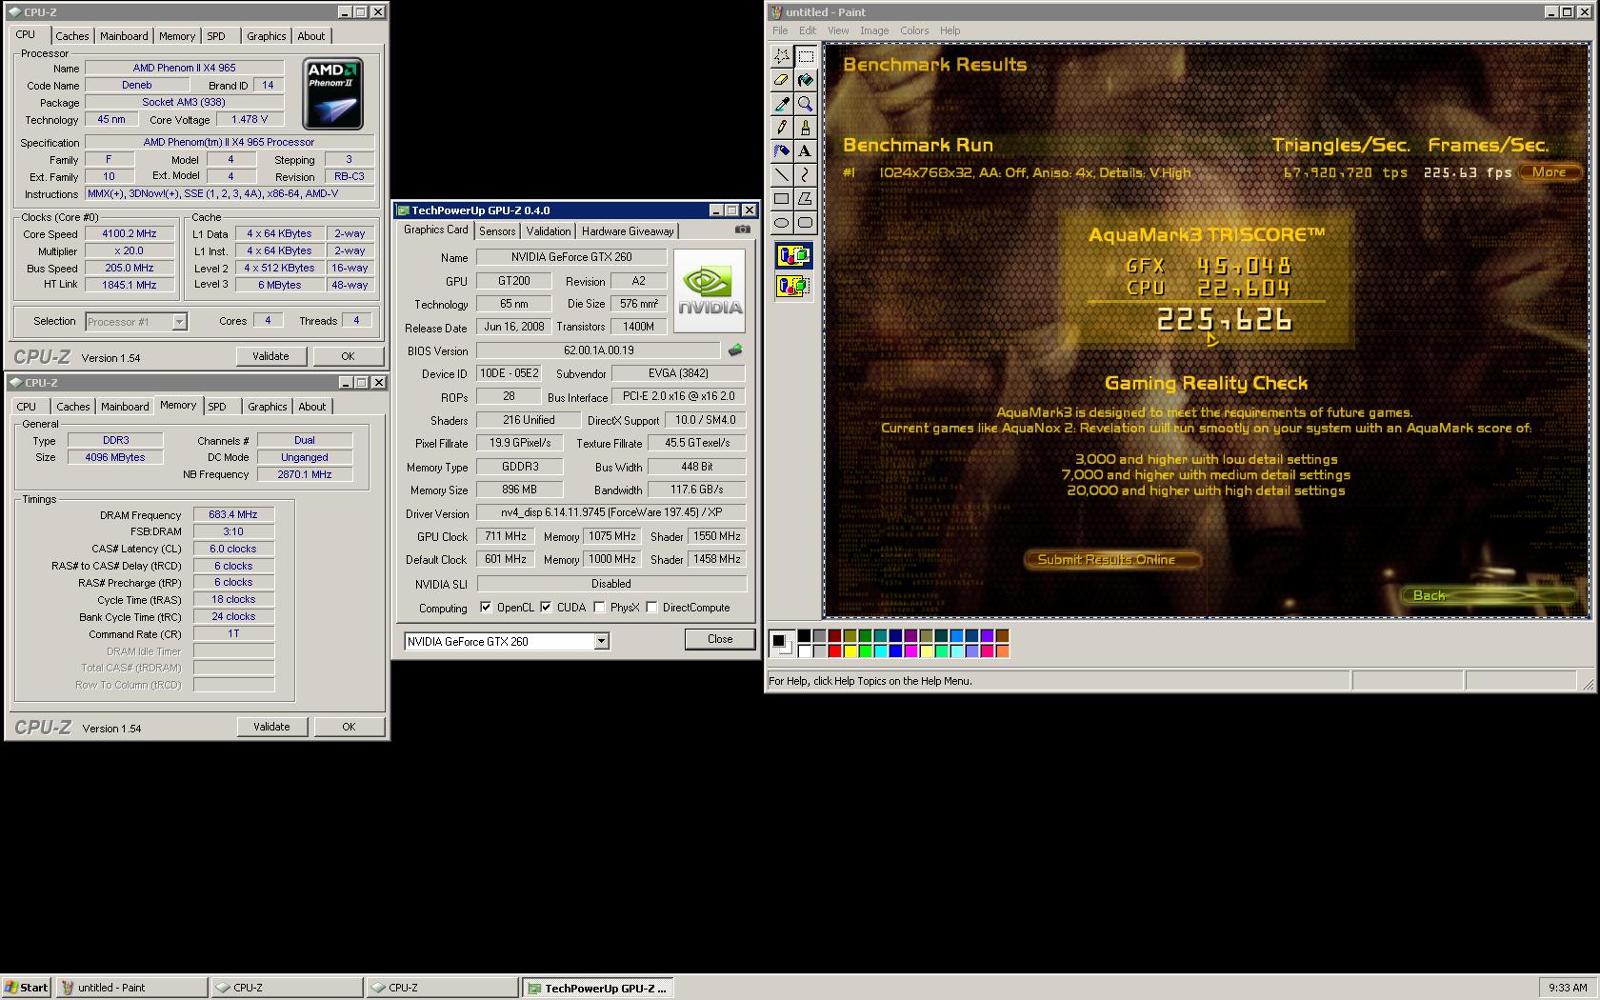Open the Caches tab in the top CPU-Z window
The height and width of the screenshot is (1000, 1600).
click(x=72, y=36)
